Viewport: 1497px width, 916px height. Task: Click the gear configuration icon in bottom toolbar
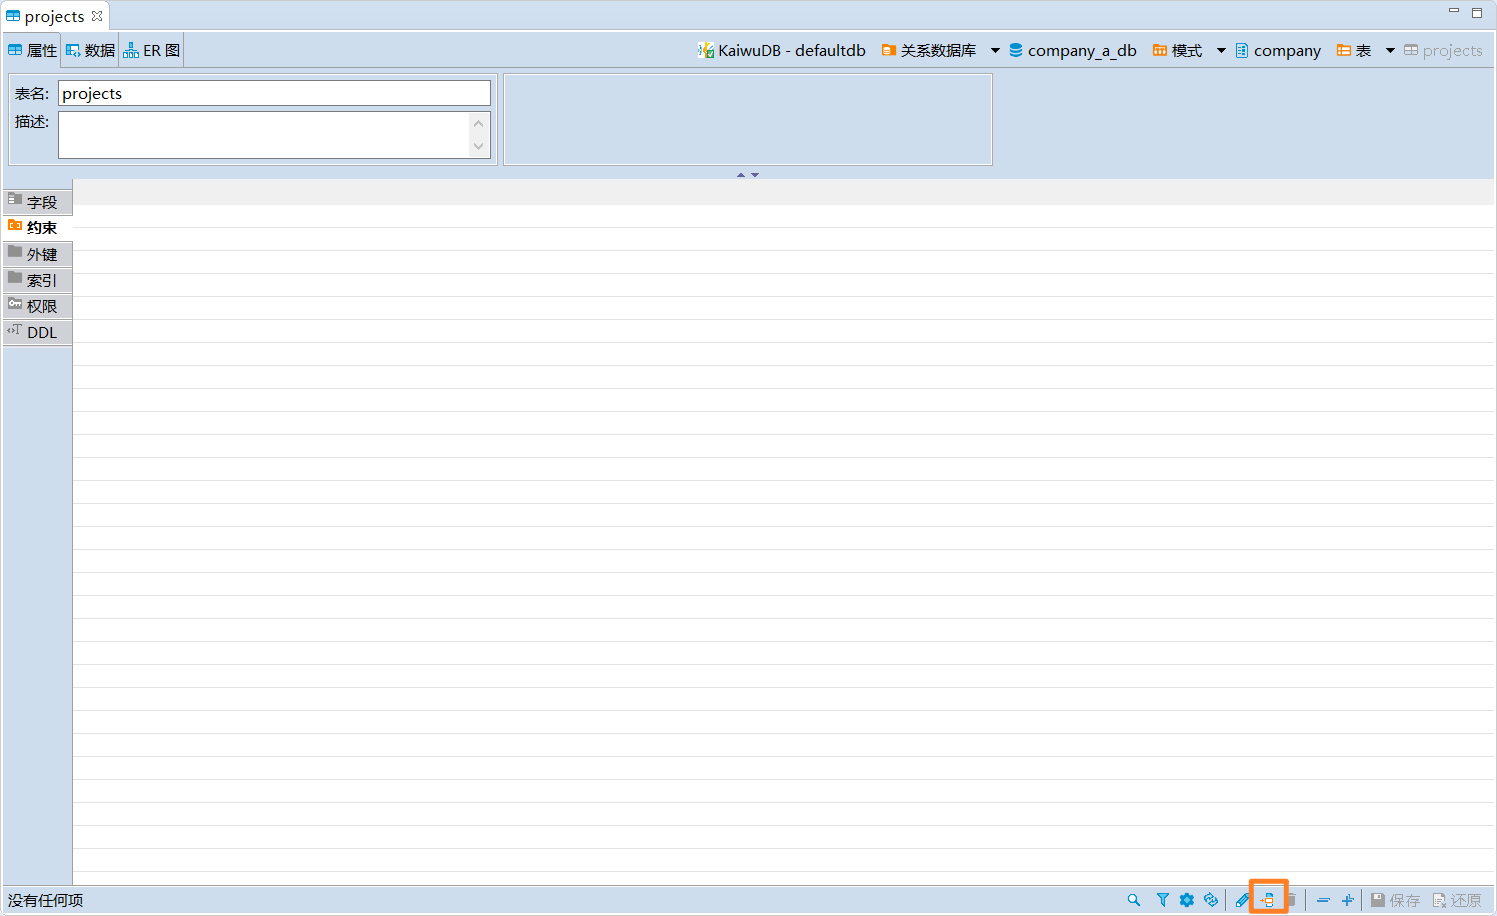point(1187,900)
